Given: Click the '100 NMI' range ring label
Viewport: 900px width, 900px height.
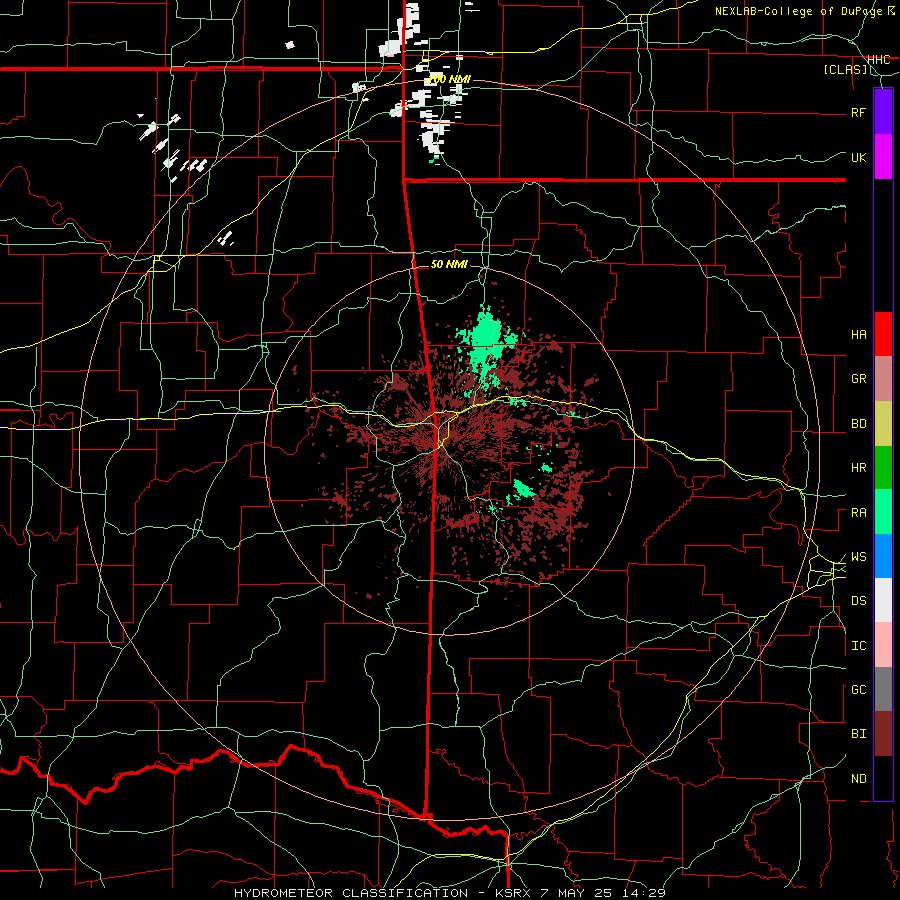Looking at the screenshot, I should 449,79.
